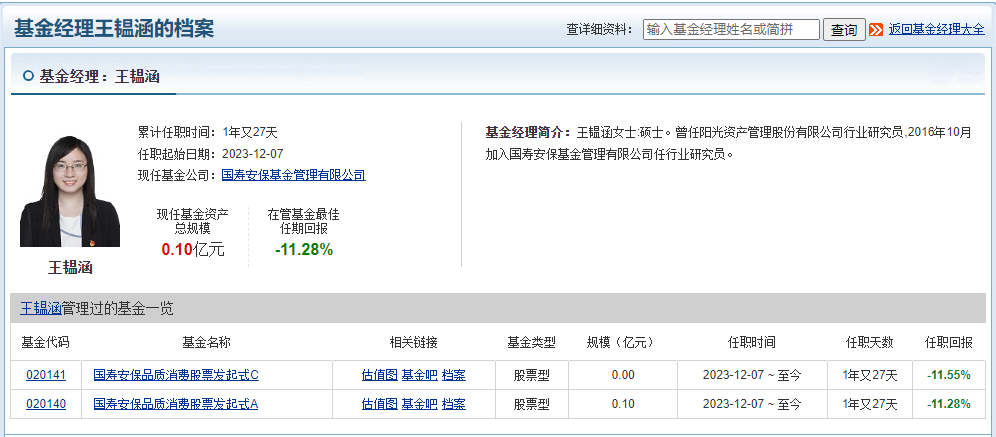Click the circle bullet icon before 基金经理 heading
The image size is (996, 437).
[28, 76]
